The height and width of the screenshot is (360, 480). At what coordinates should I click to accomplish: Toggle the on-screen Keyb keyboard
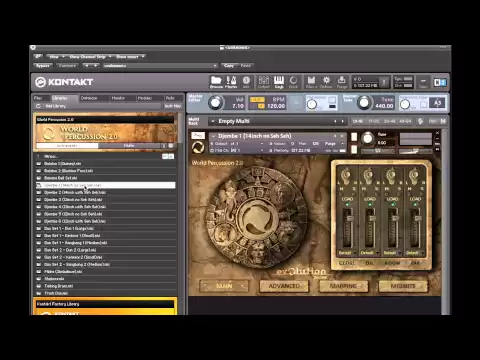pos(279,82)
